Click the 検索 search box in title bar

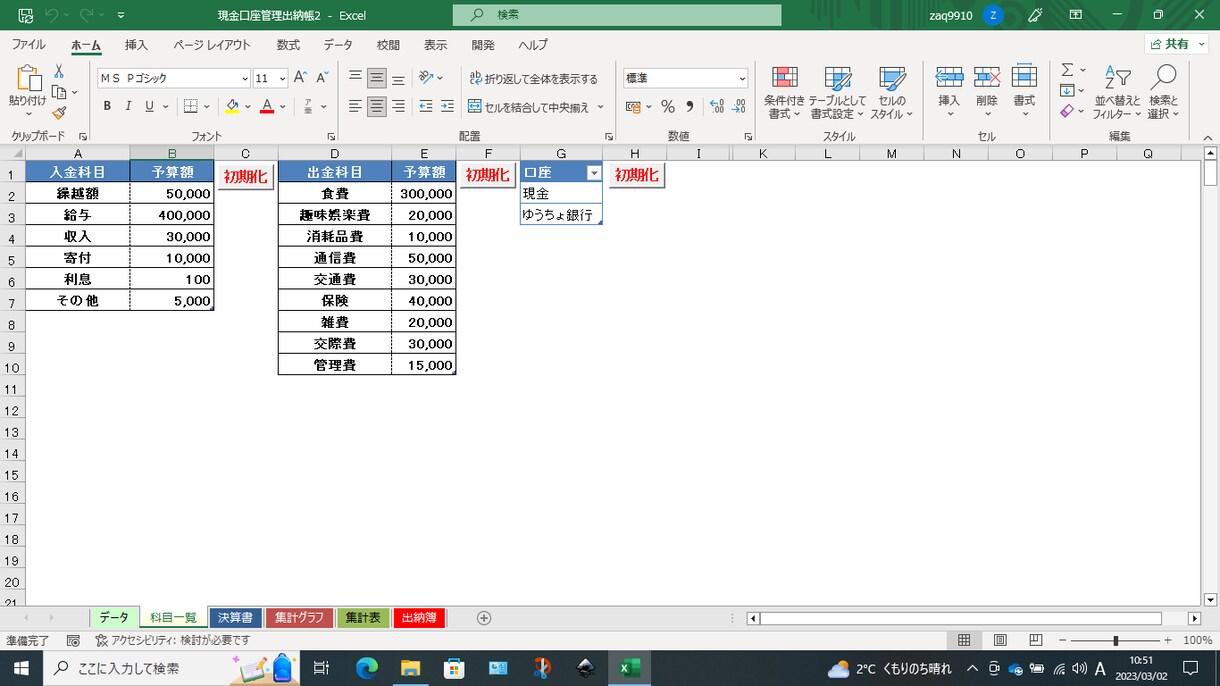(x=617, y=15)
